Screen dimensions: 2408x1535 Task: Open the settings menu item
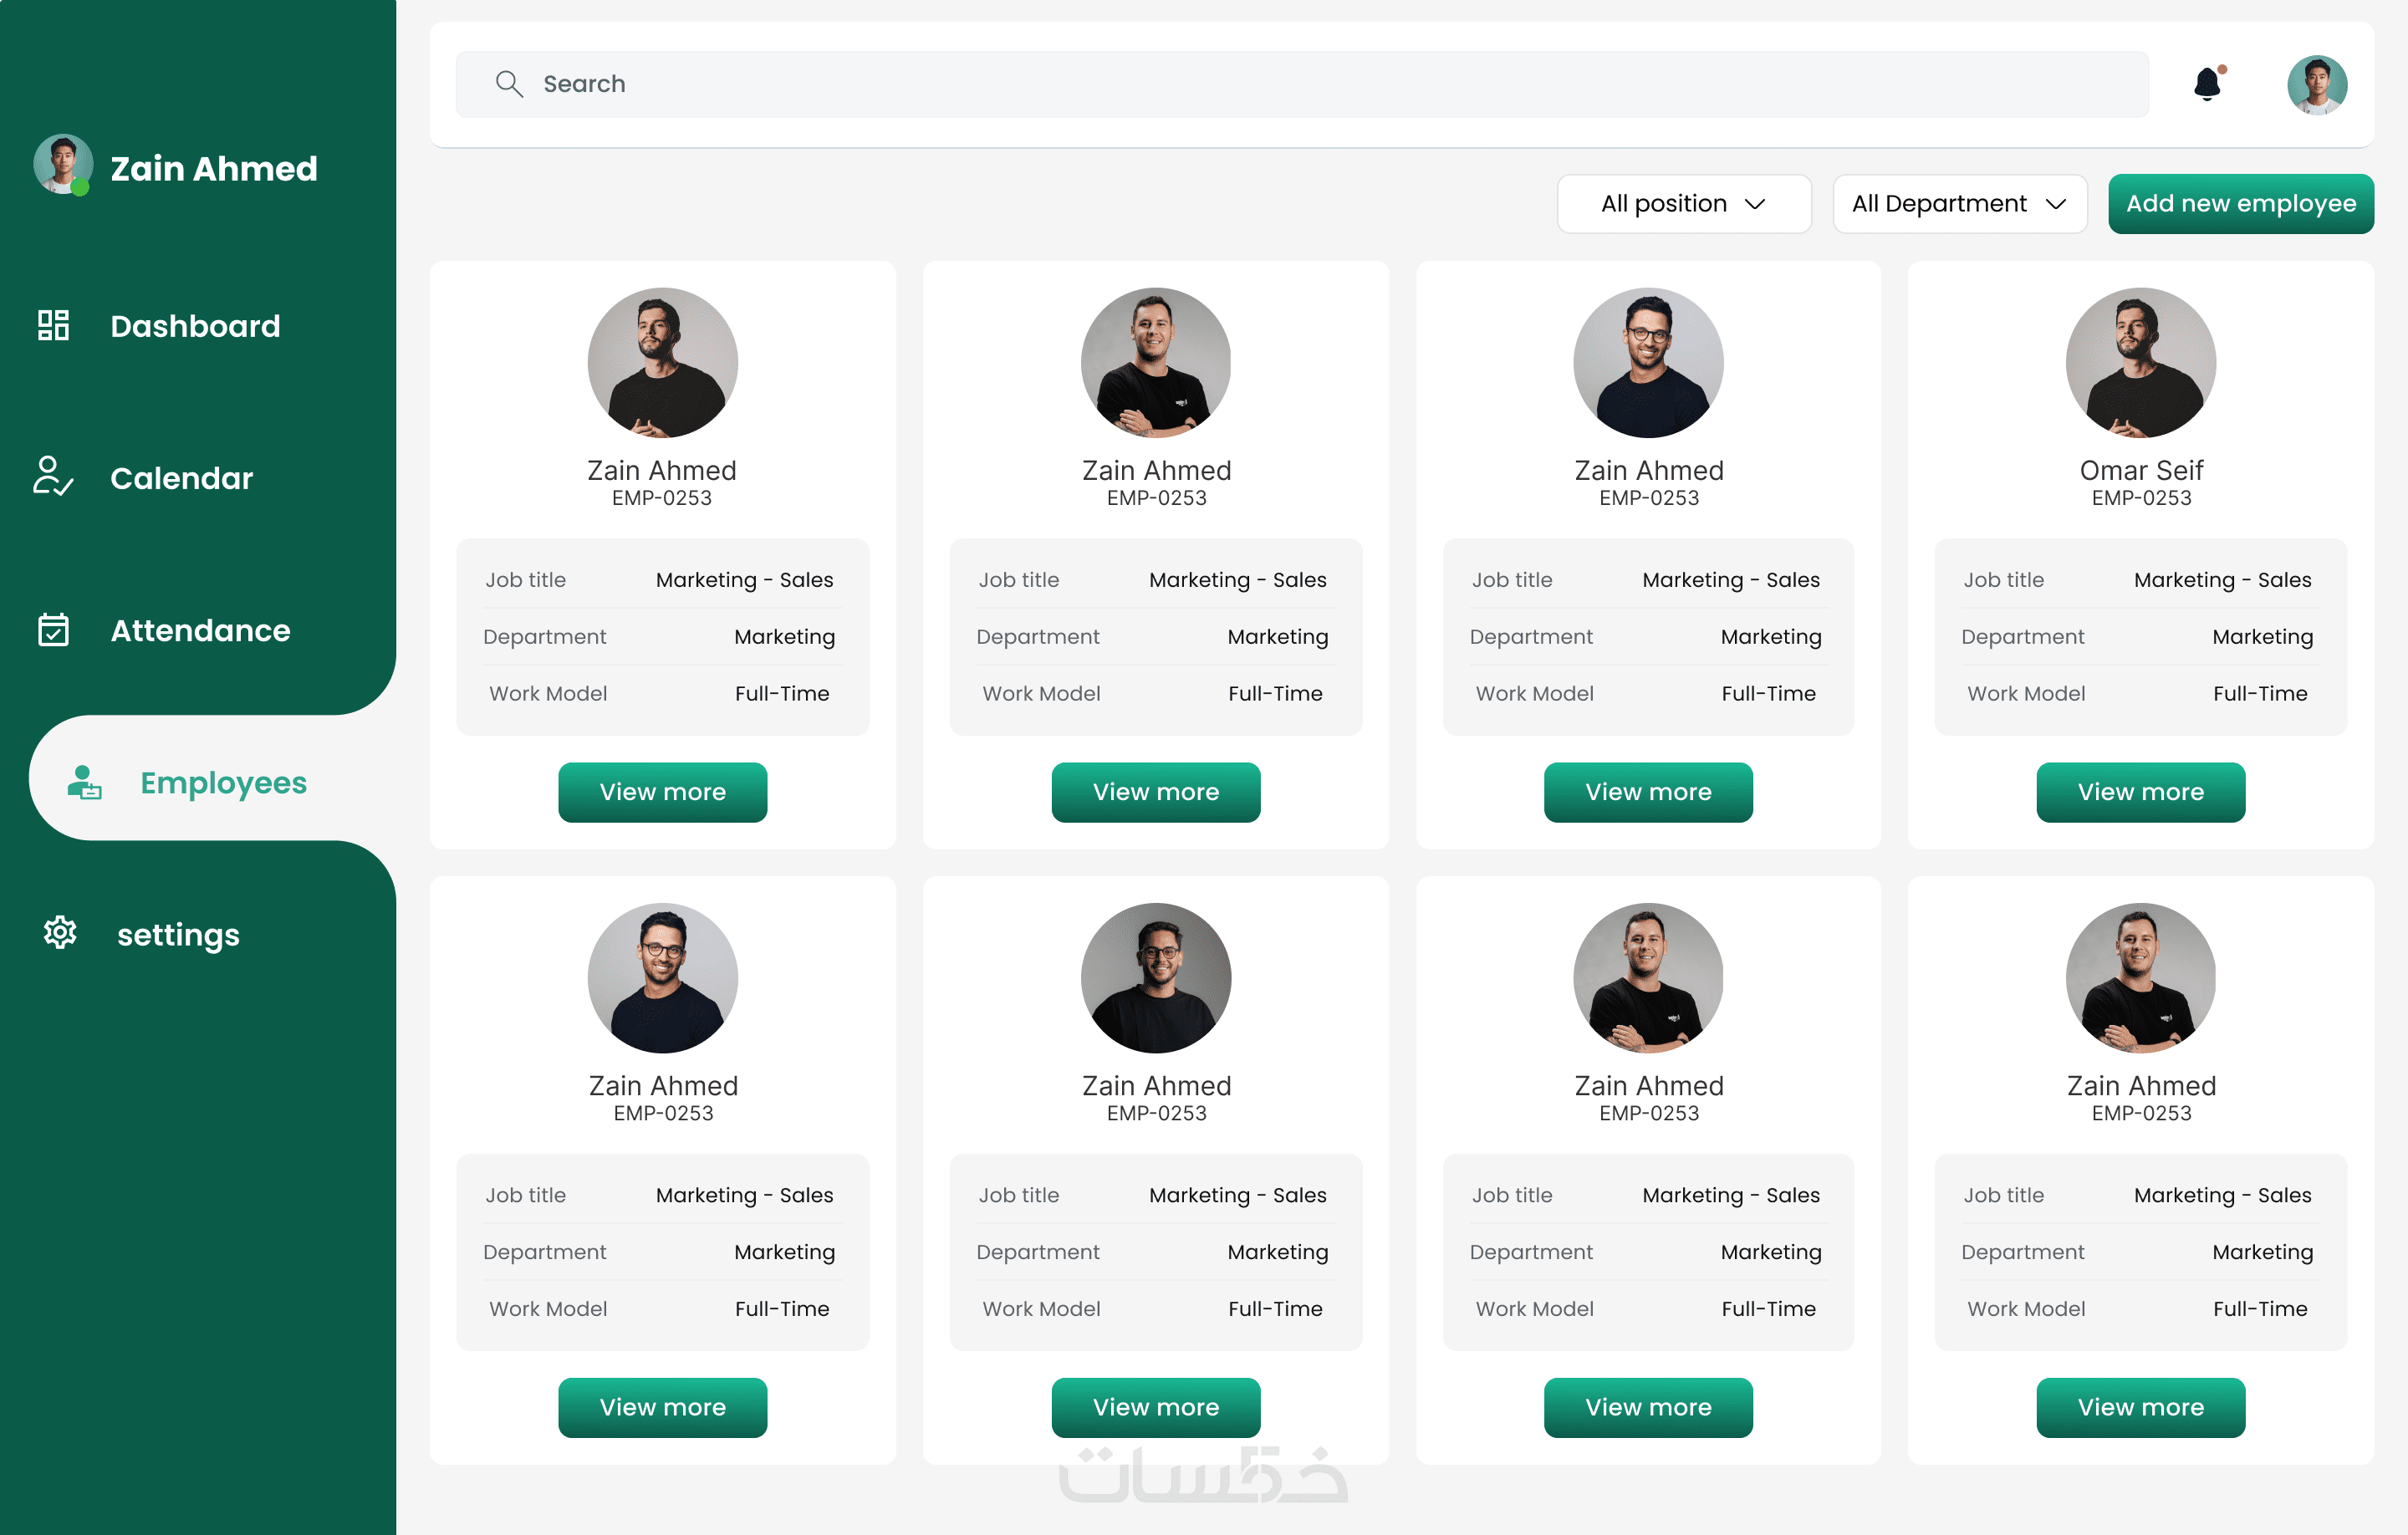pyautogui.click(x=178, y=934)
